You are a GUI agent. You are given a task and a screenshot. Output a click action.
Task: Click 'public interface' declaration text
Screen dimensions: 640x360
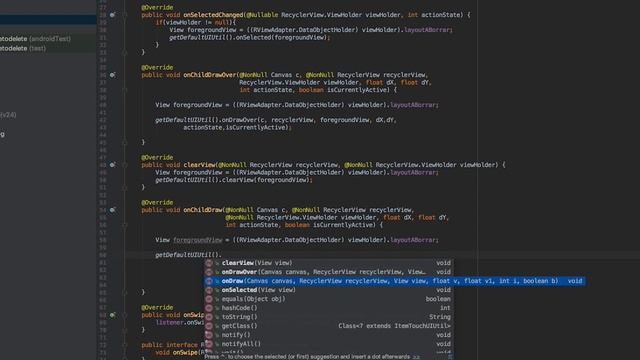point(169,345)
